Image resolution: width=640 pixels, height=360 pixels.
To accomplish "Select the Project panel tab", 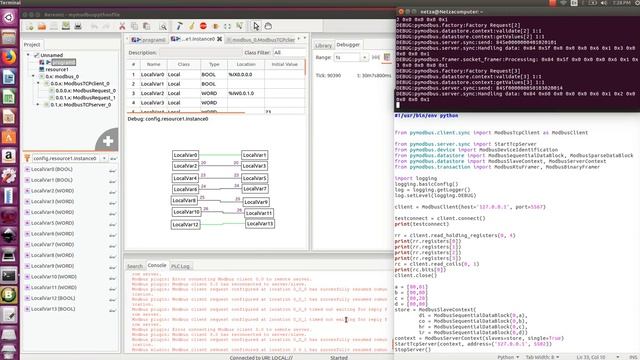I will (x=32, y=44).
